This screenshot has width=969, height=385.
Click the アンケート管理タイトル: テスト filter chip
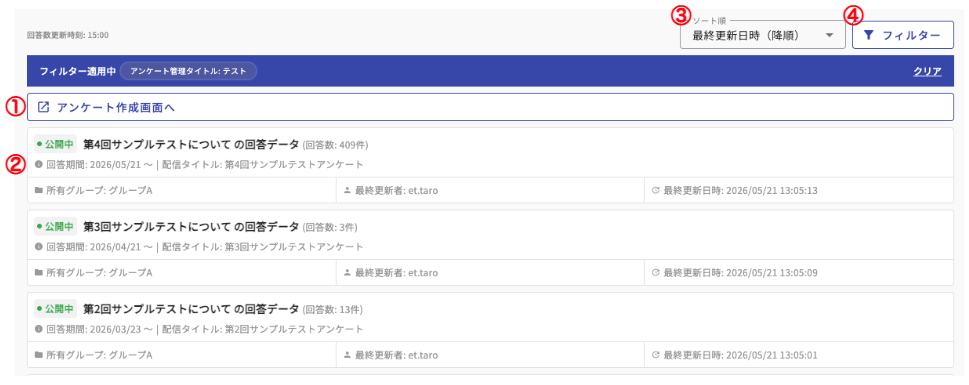[188, 71]
